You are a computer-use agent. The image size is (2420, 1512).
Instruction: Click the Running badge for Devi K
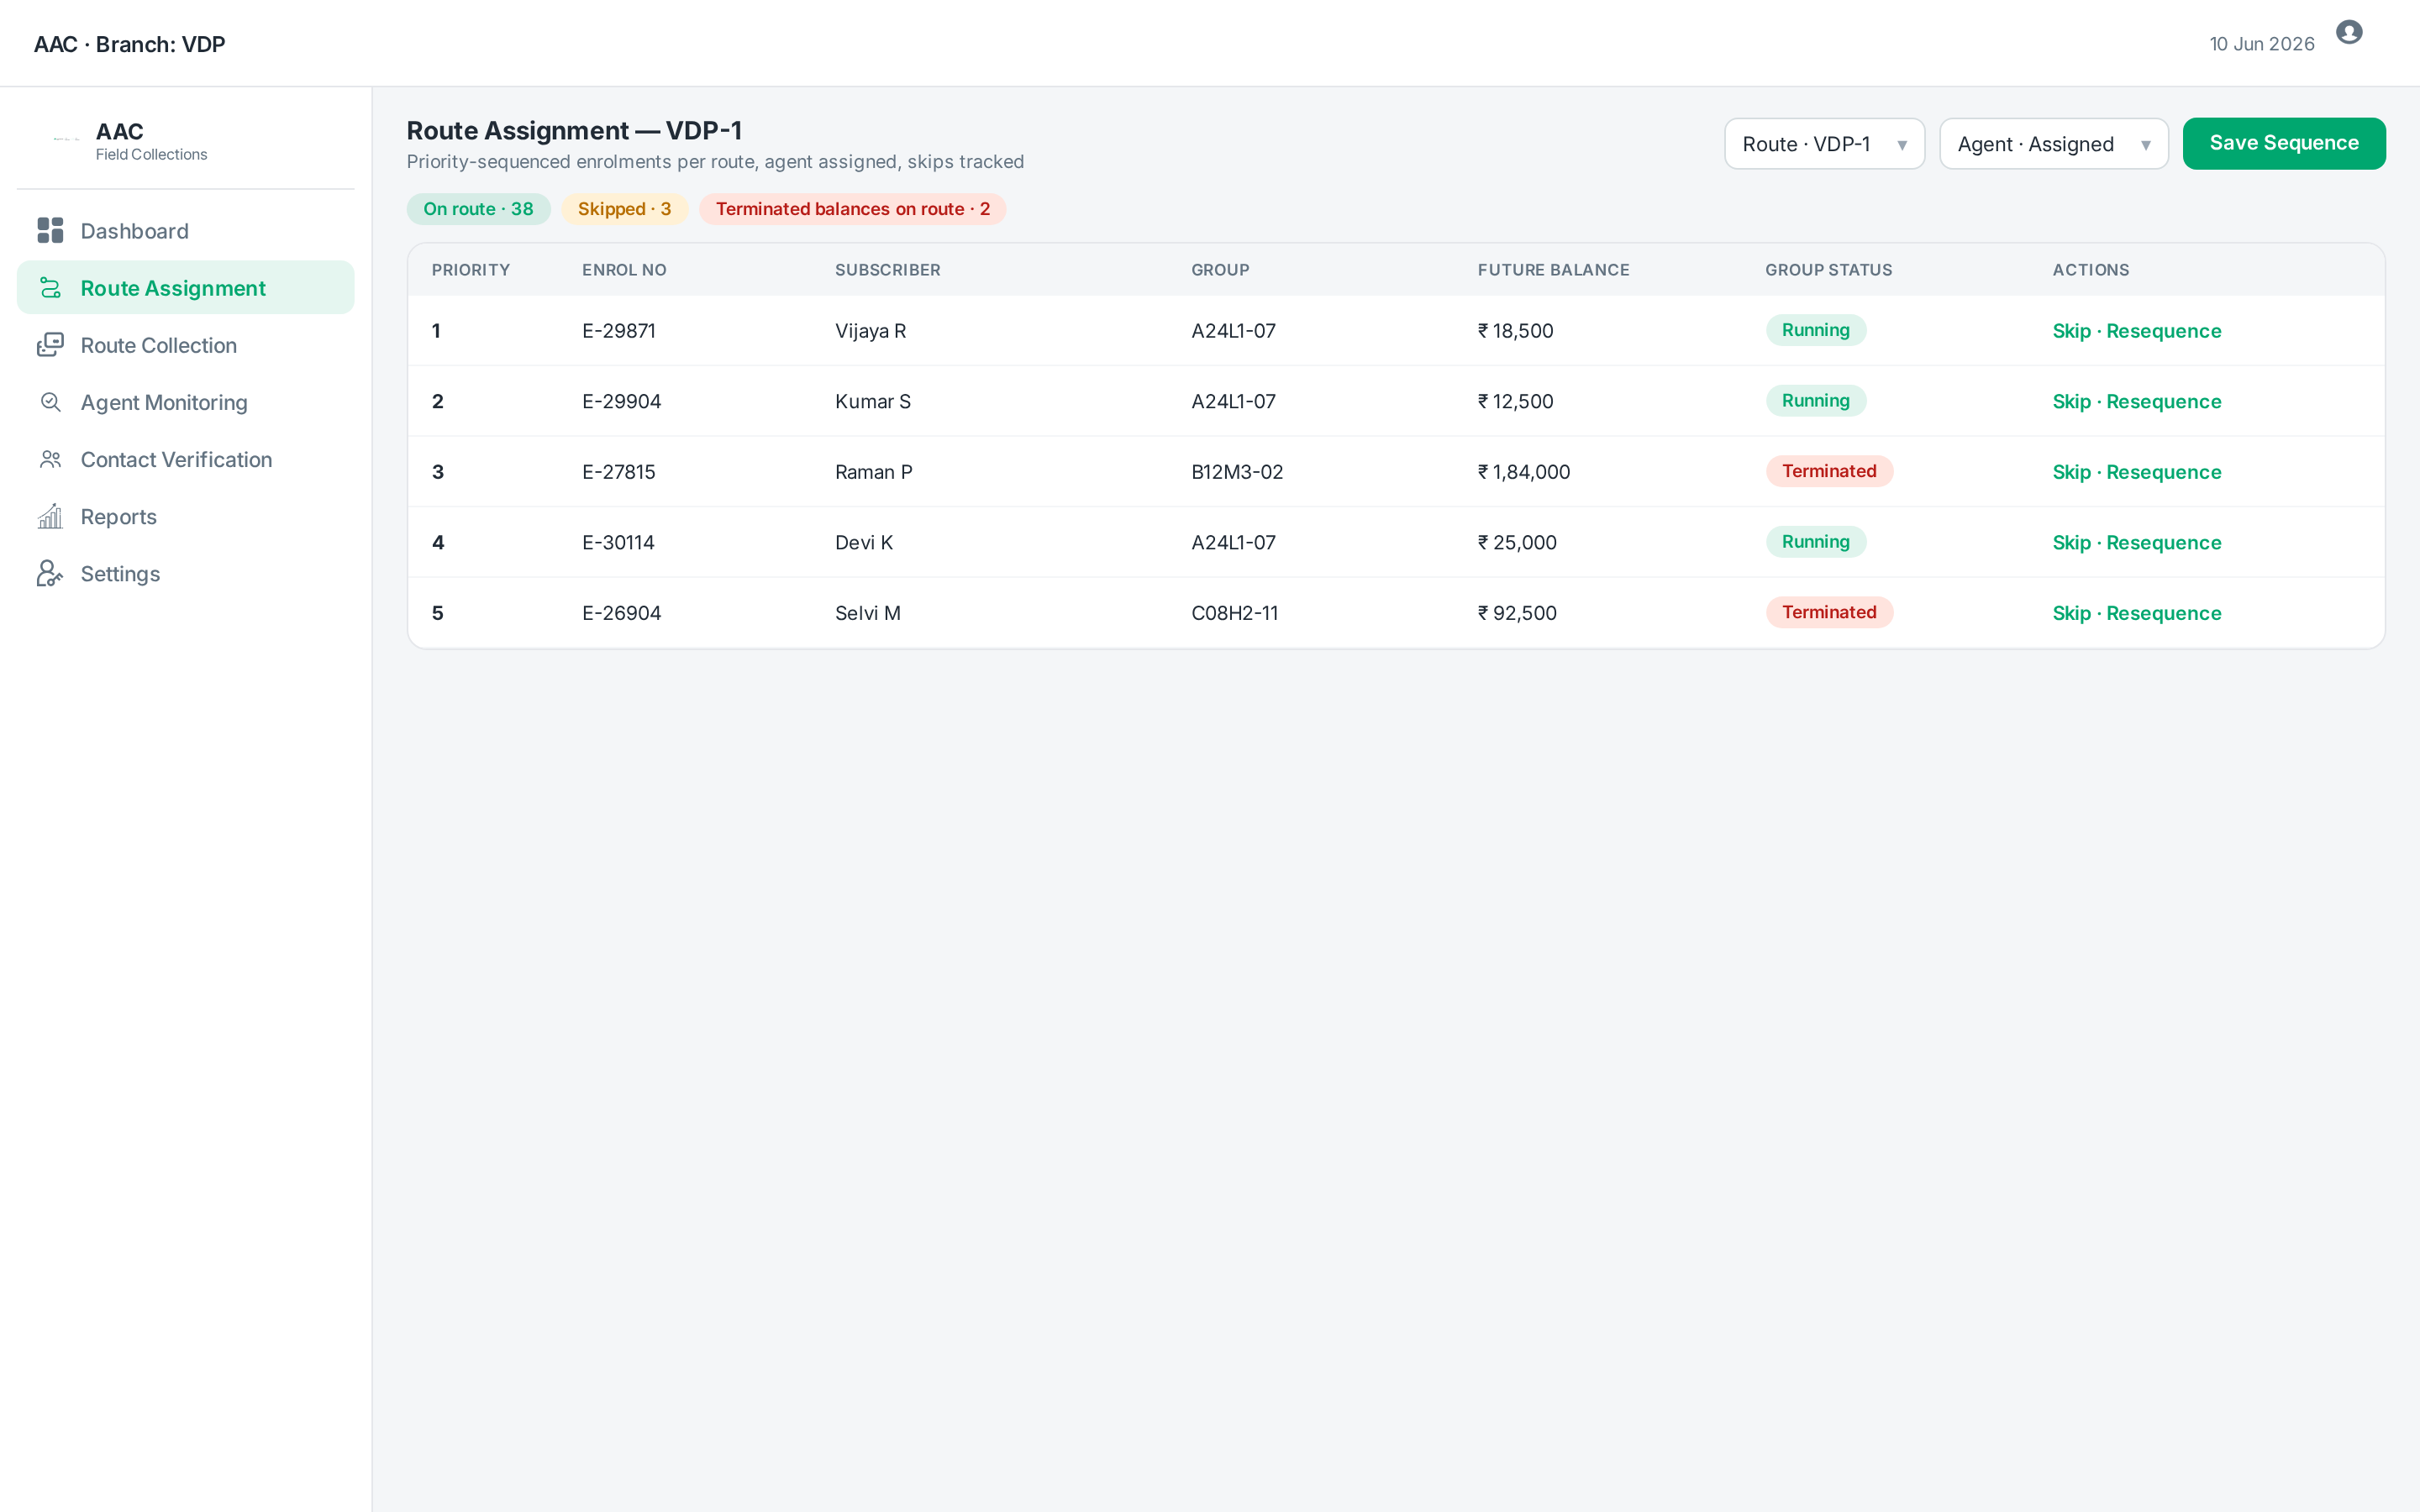pyautogui.click(x=1816, y=542)
